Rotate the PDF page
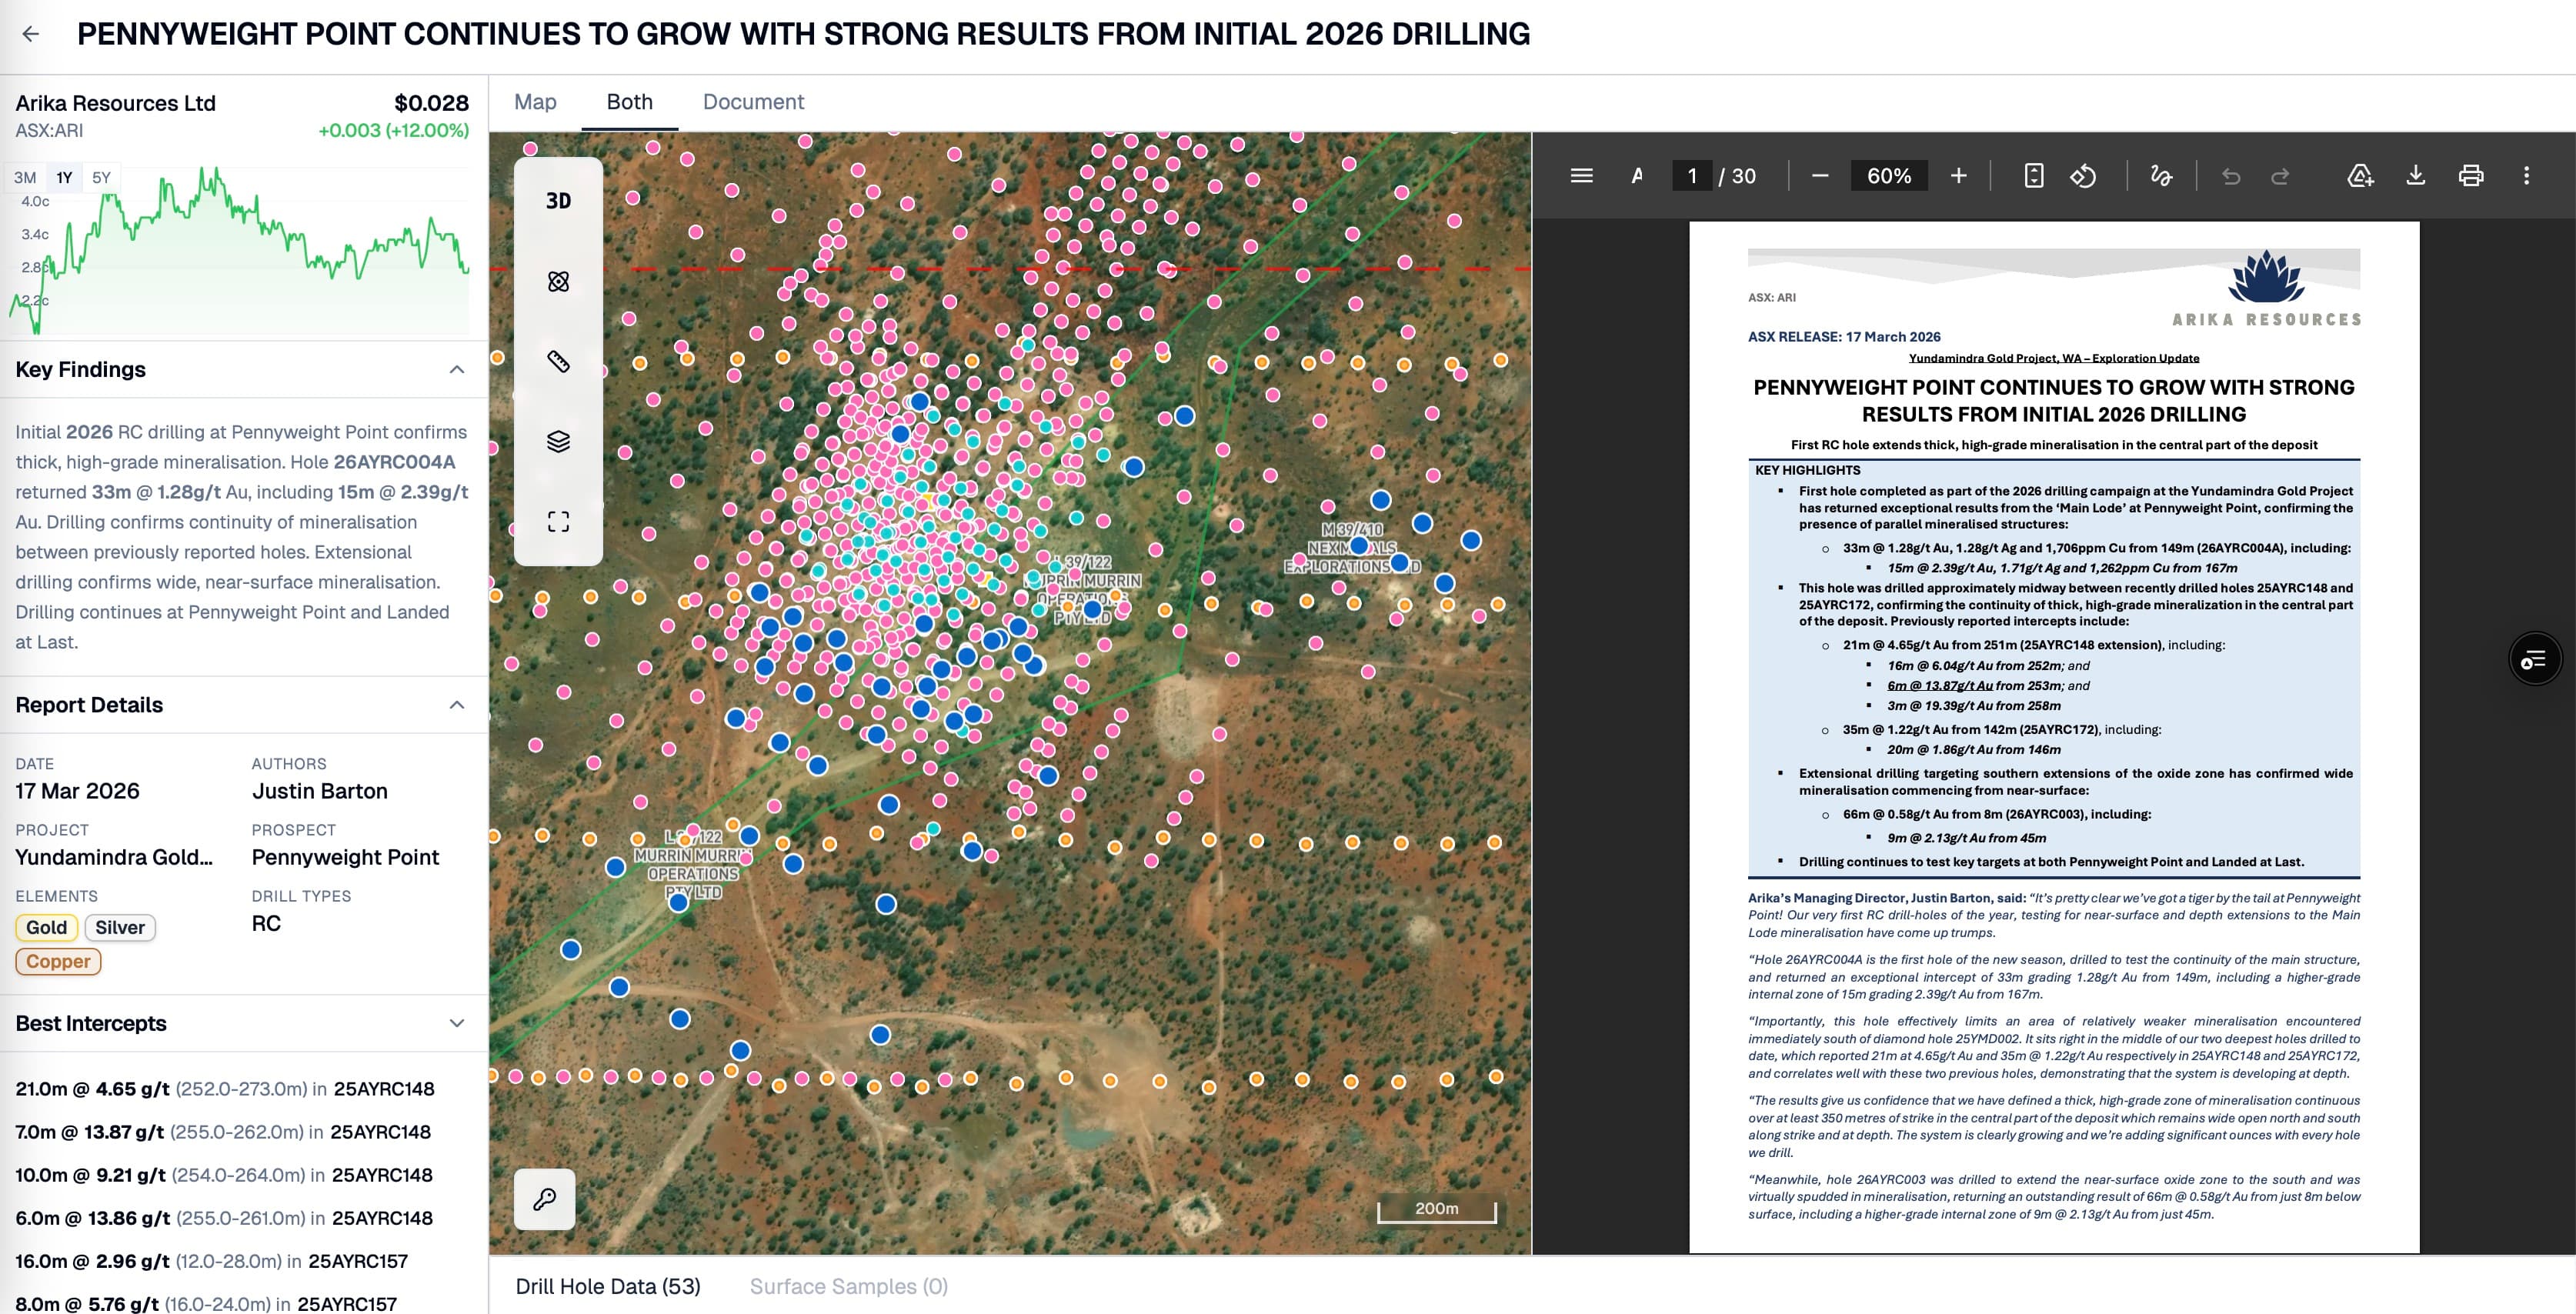The image size is (2576, 1314). [x=2083, y=176]
